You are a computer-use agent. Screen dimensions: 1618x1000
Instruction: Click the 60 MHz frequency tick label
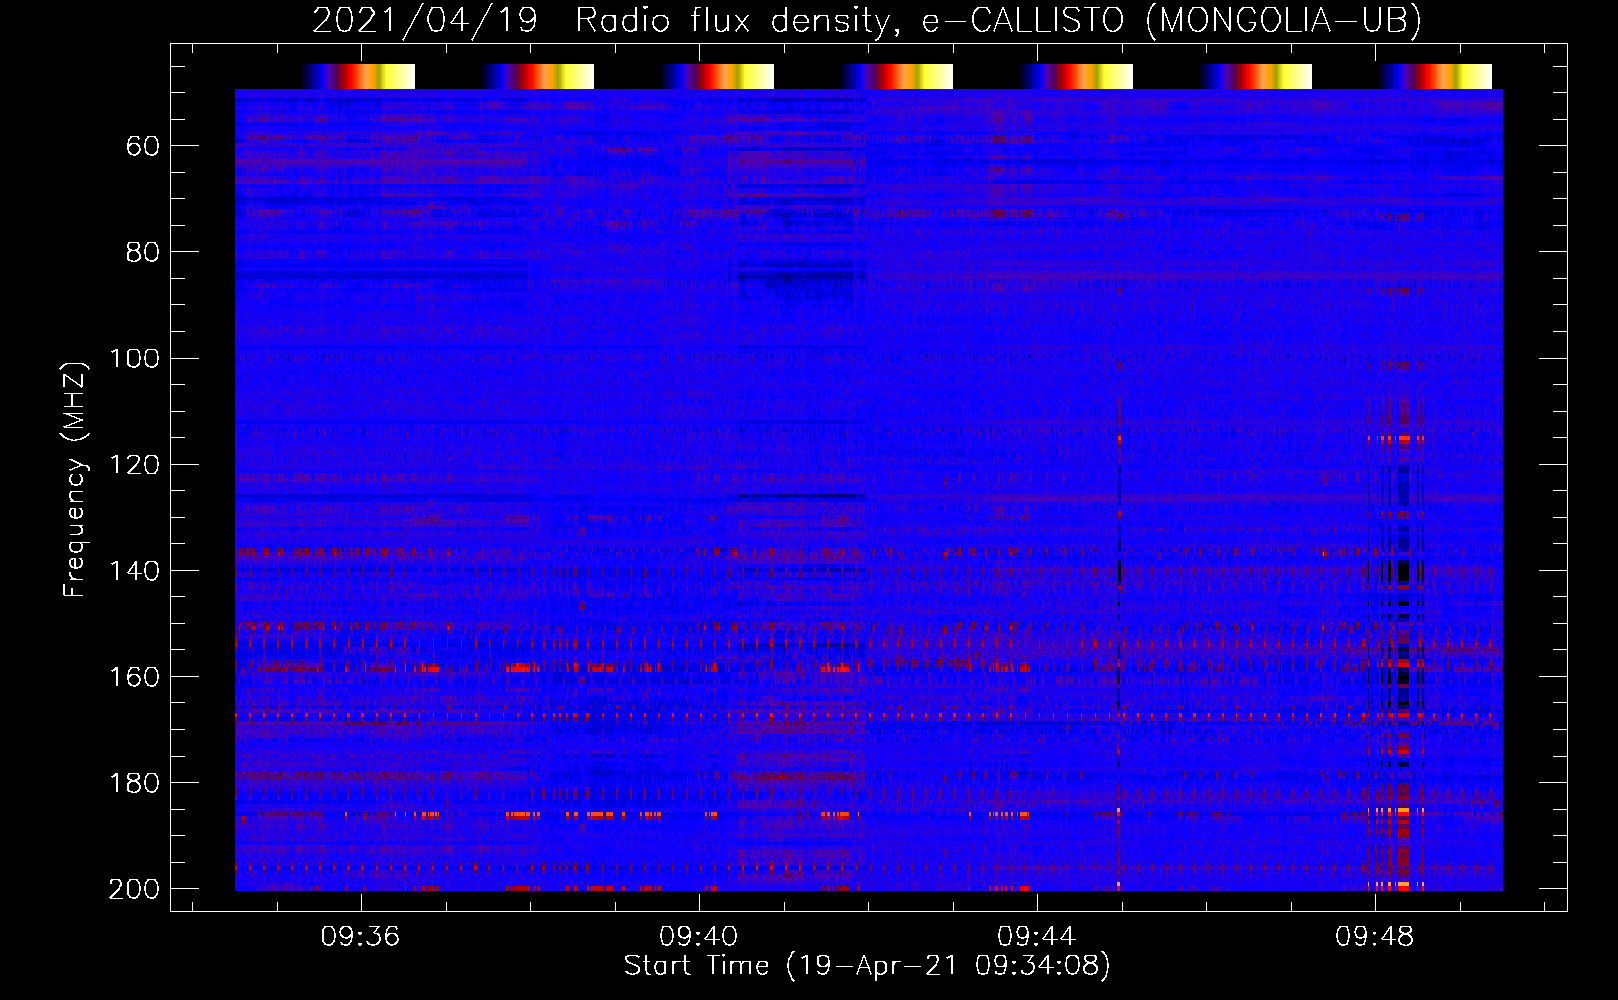143,147
